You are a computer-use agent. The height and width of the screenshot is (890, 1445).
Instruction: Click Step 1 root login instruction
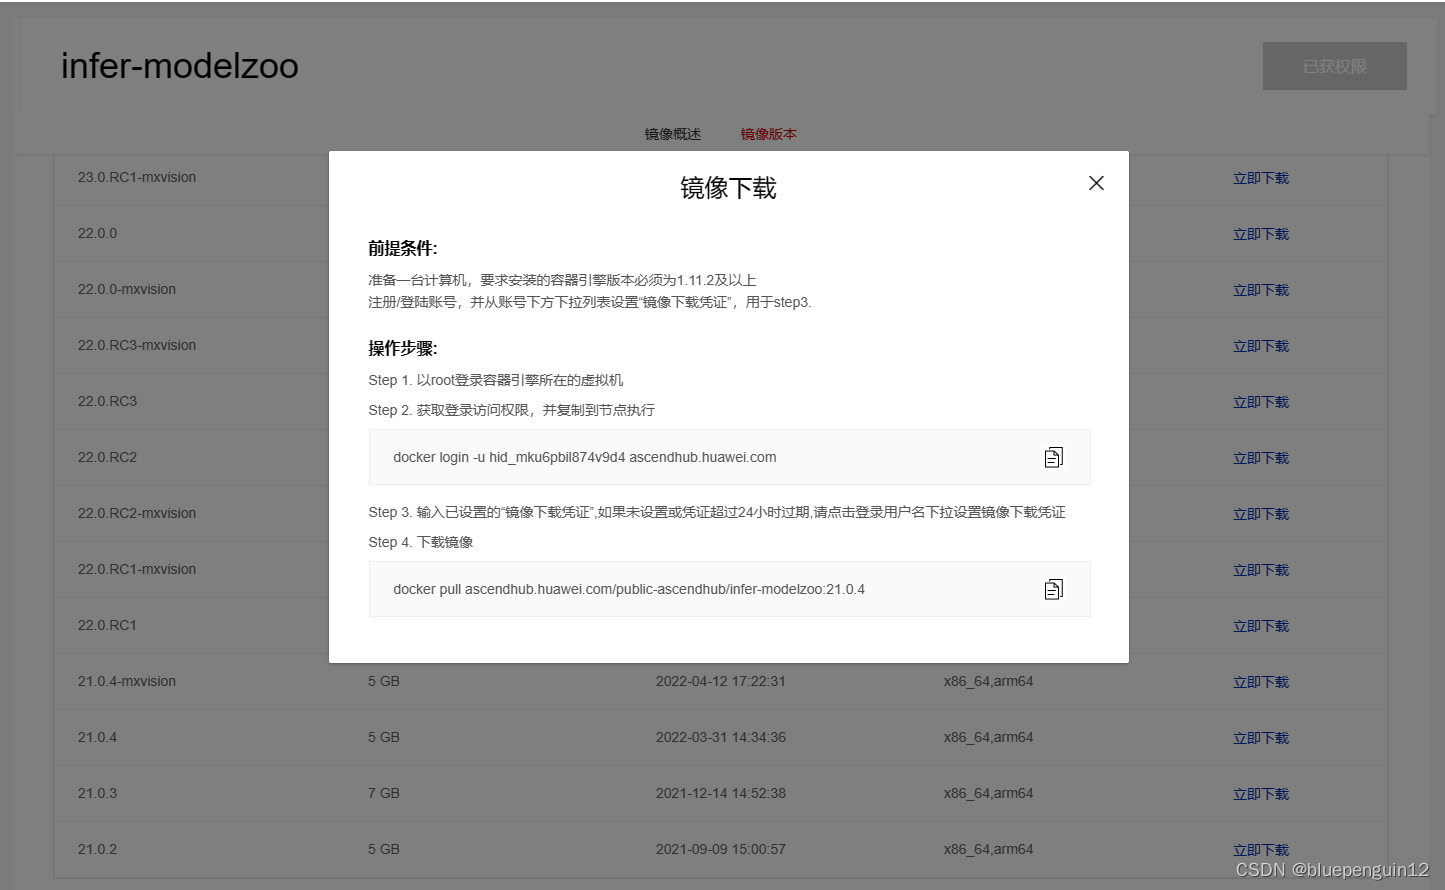(x=496, y=380)
